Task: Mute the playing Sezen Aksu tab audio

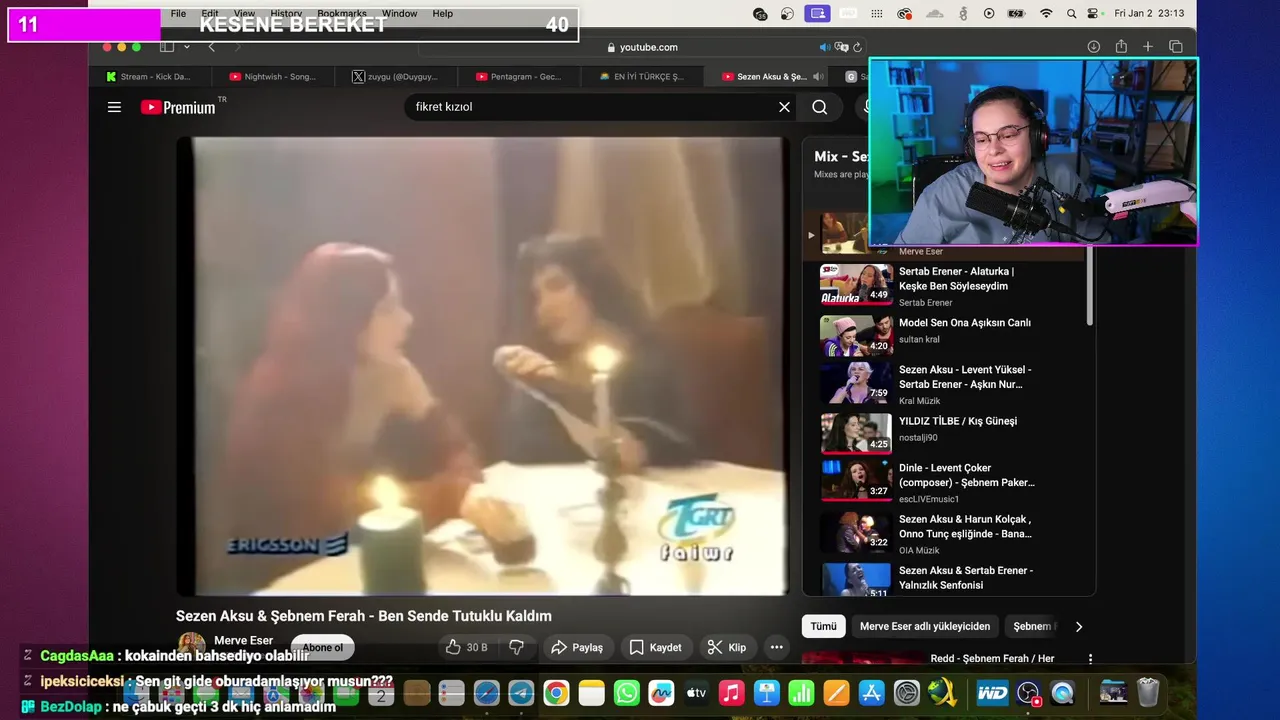Action: click(x=819, y=76)
